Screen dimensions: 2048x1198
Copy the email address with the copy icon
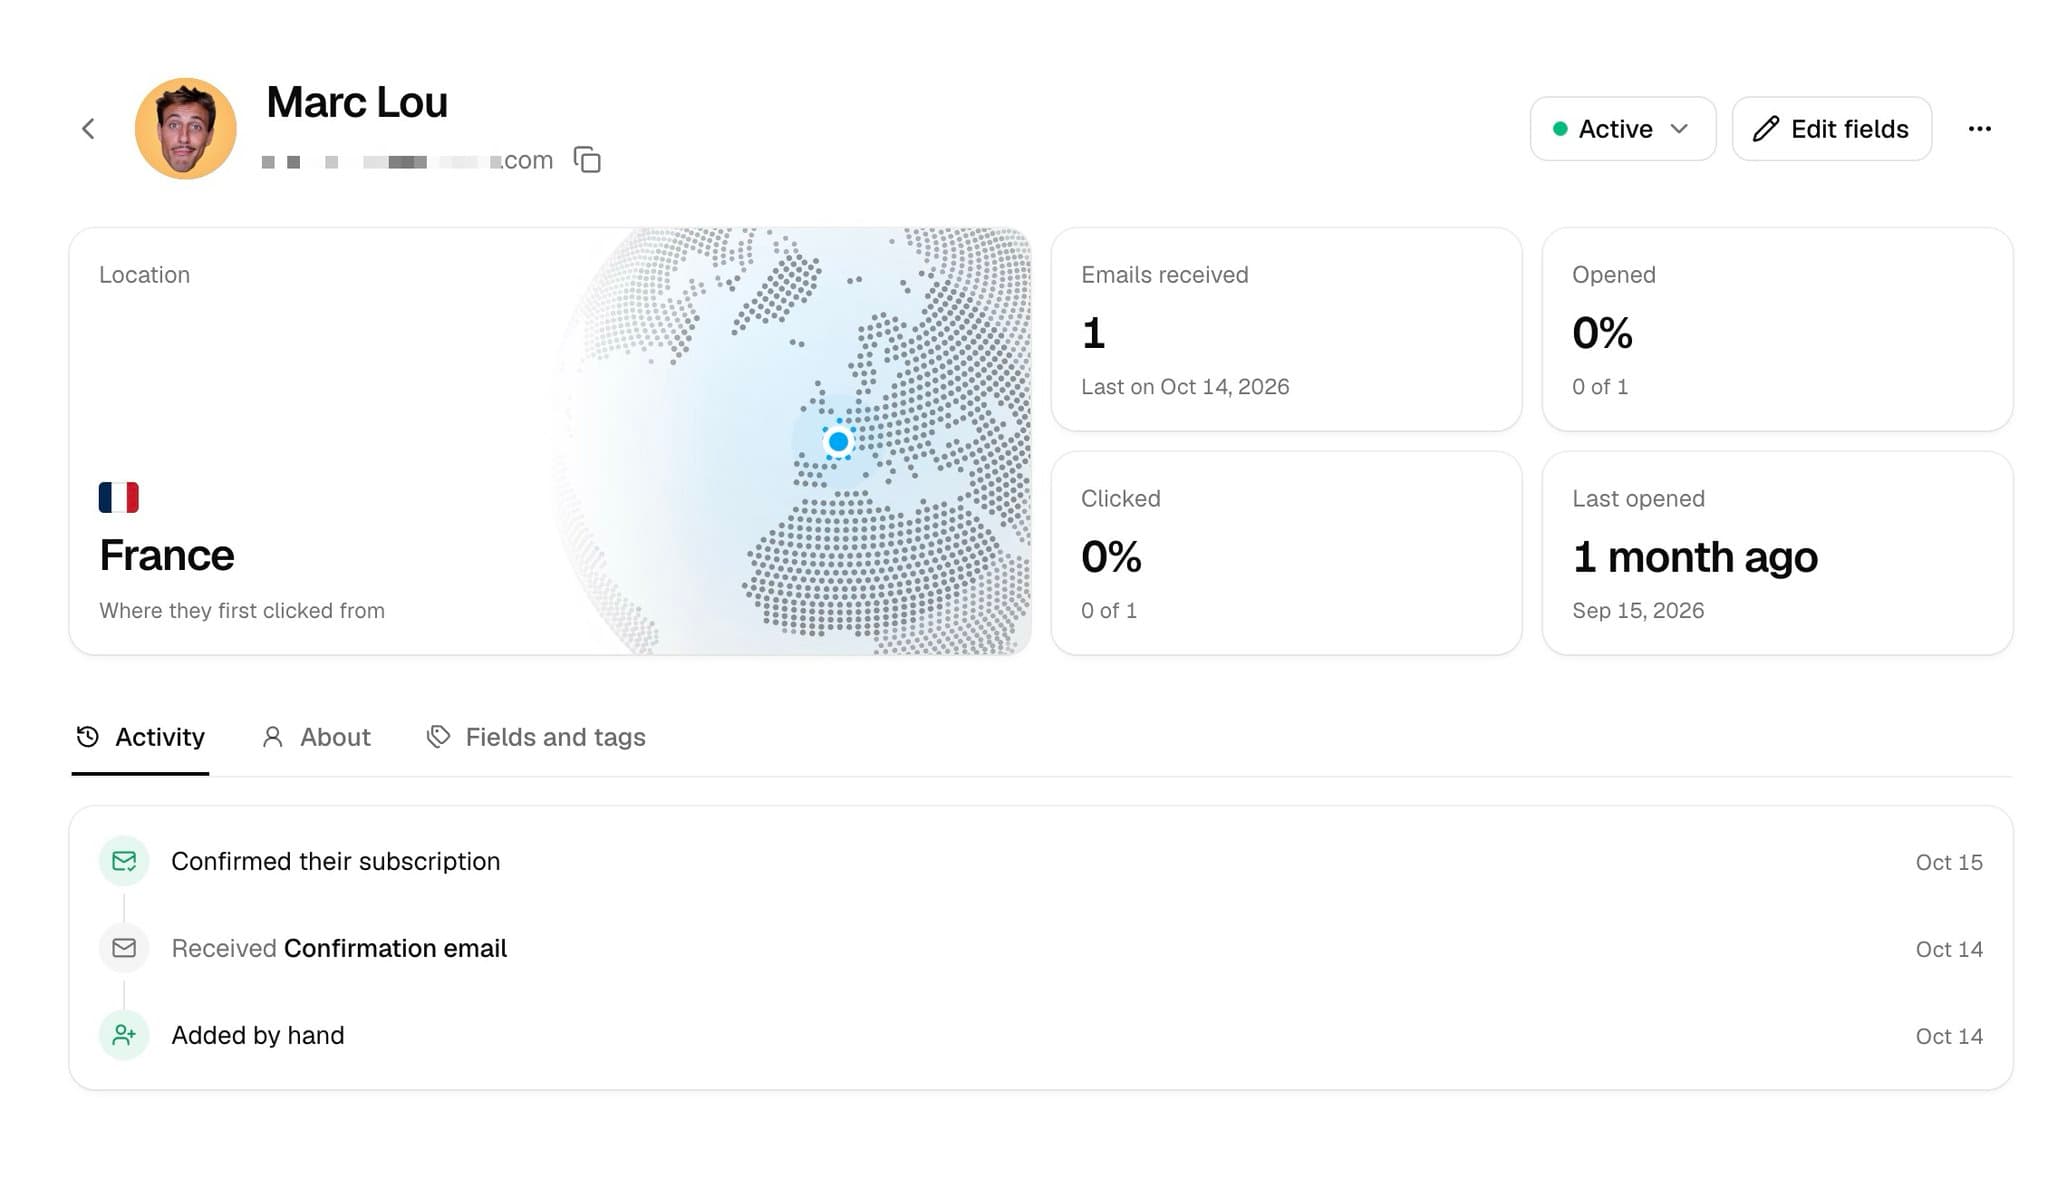click(587, 160)
